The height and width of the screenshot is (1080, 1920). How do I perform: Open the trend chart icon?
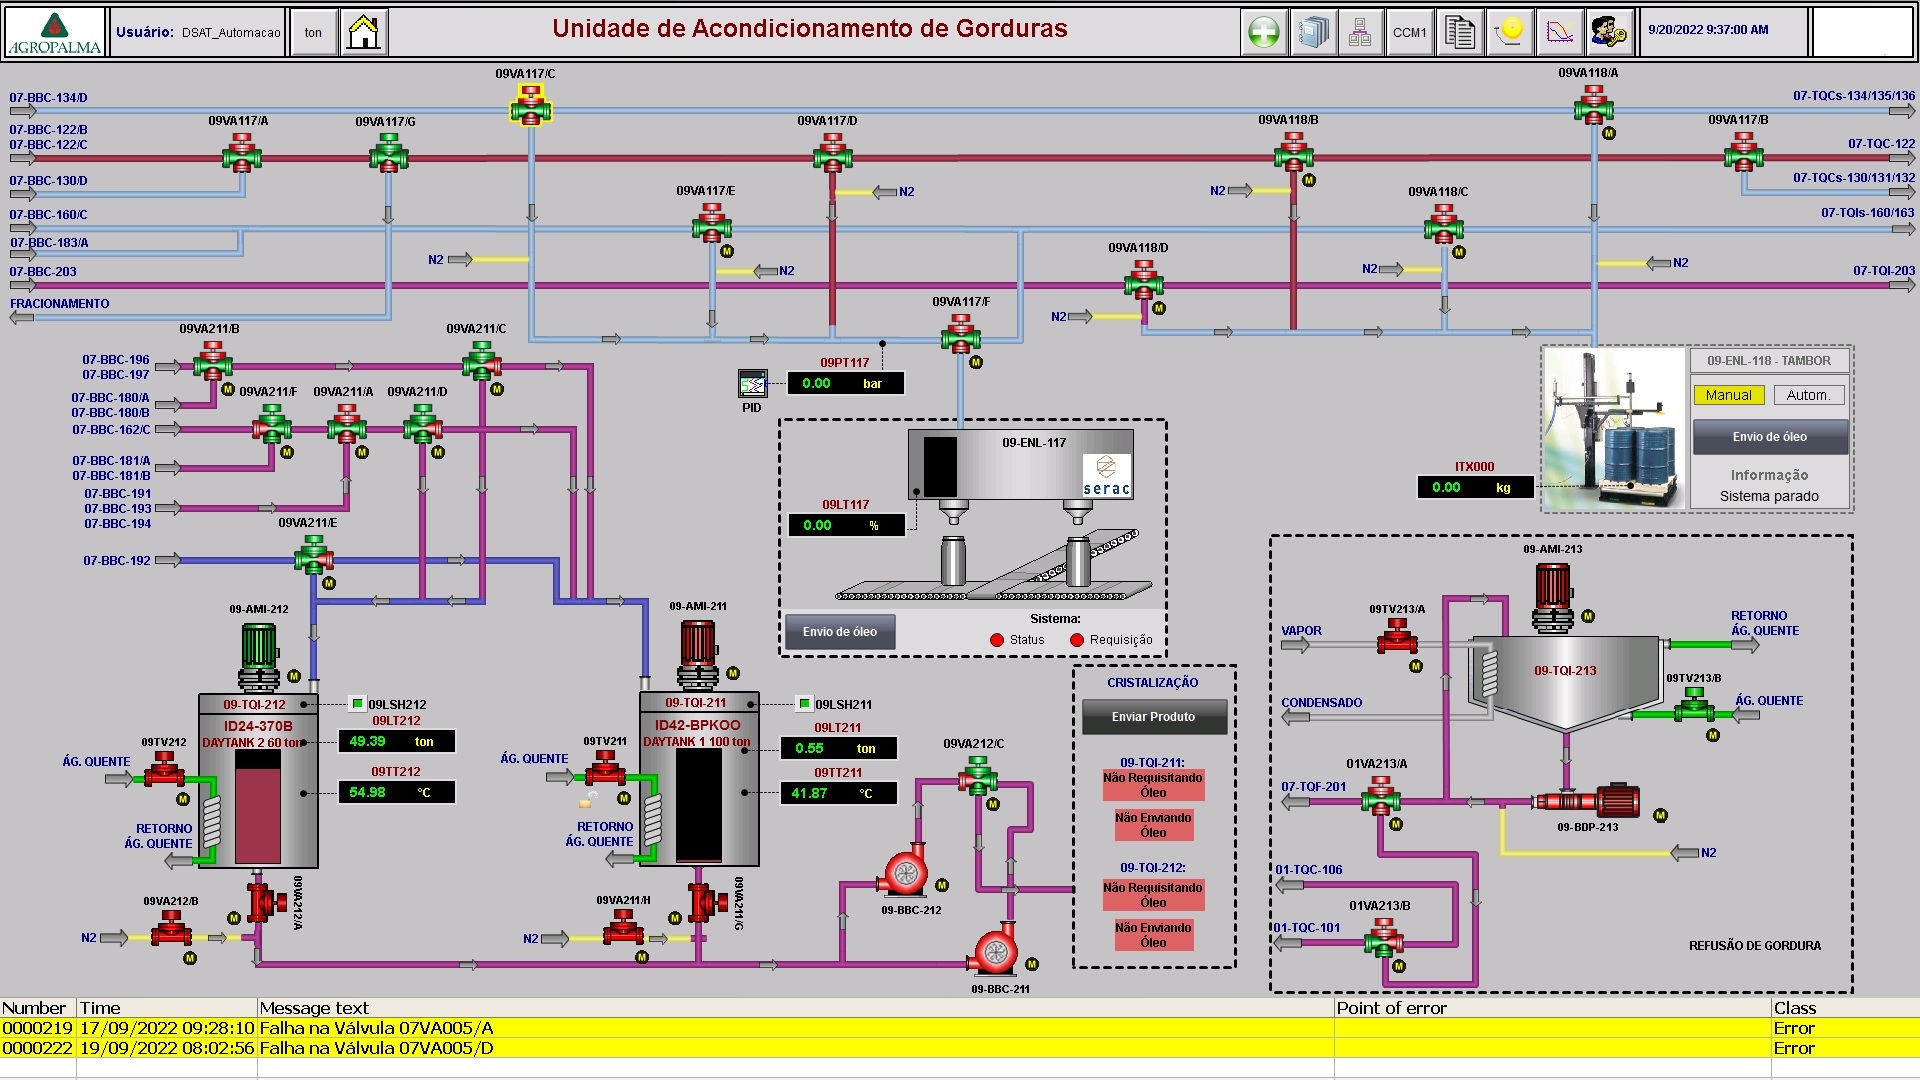pyautogui.click(x=1559, y=33)
